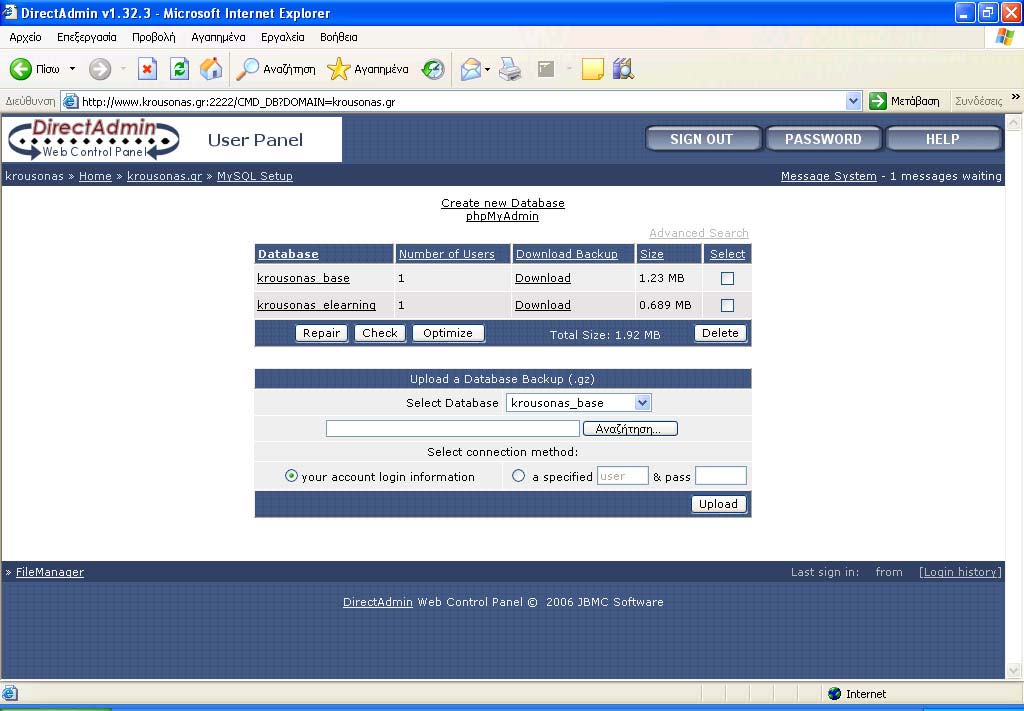Click the green Back arrow icon
Viewport: 1024px width, 711px height.
point(21,69)
